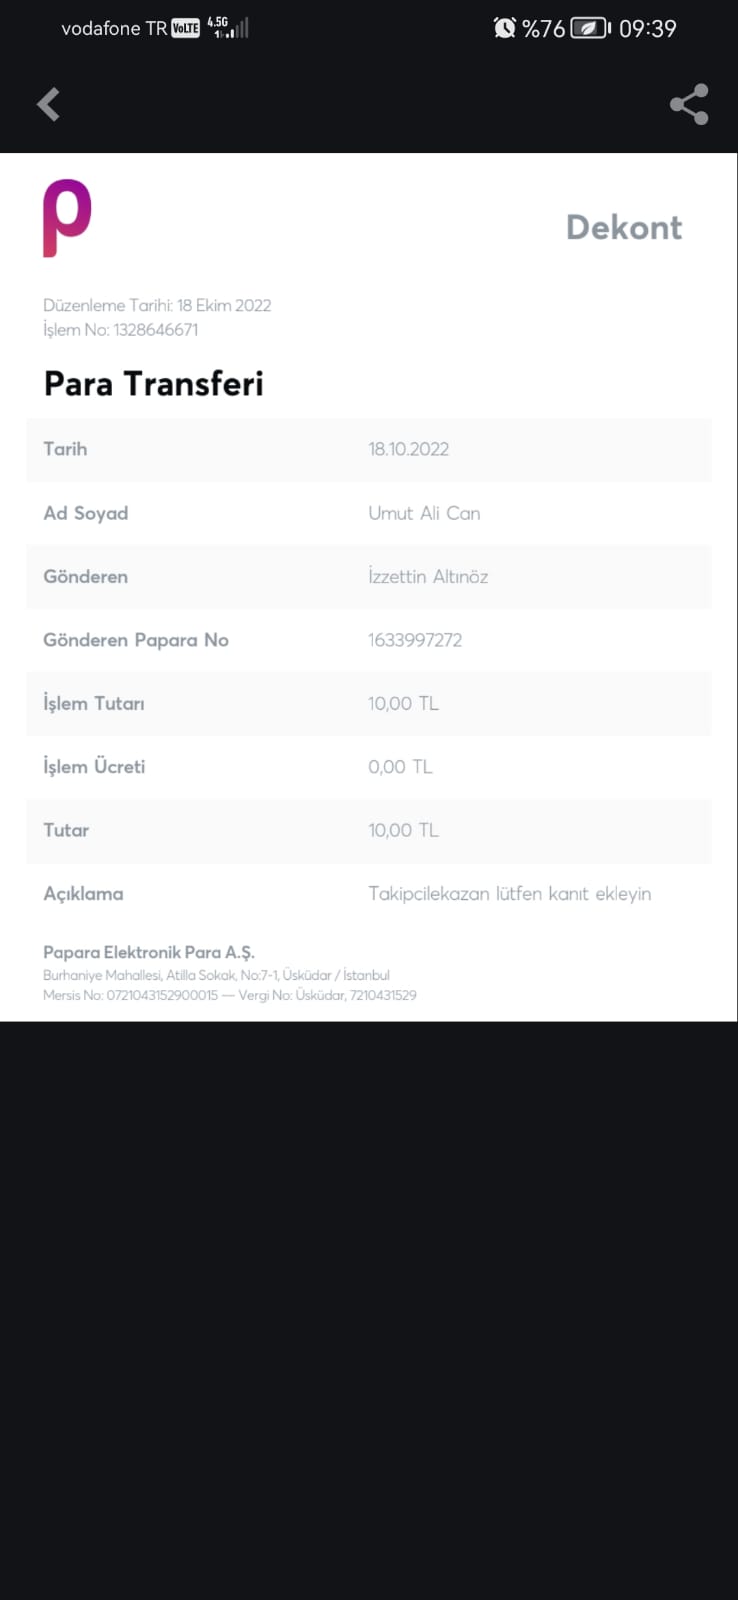Tap the Para Transferi title
The height and width of the screenshot is (1600, 738).
point(153,384)
